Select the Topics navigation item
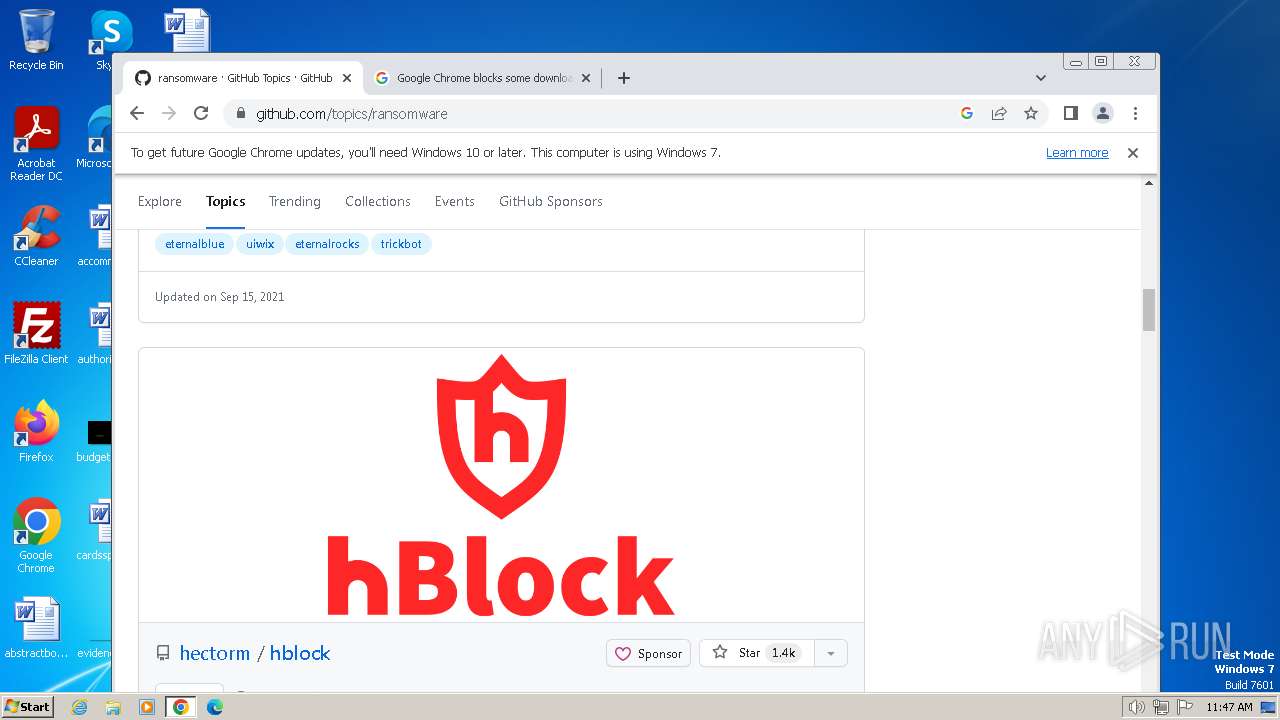Viewport: 1280px width, 720px height. tap(226, 201)
